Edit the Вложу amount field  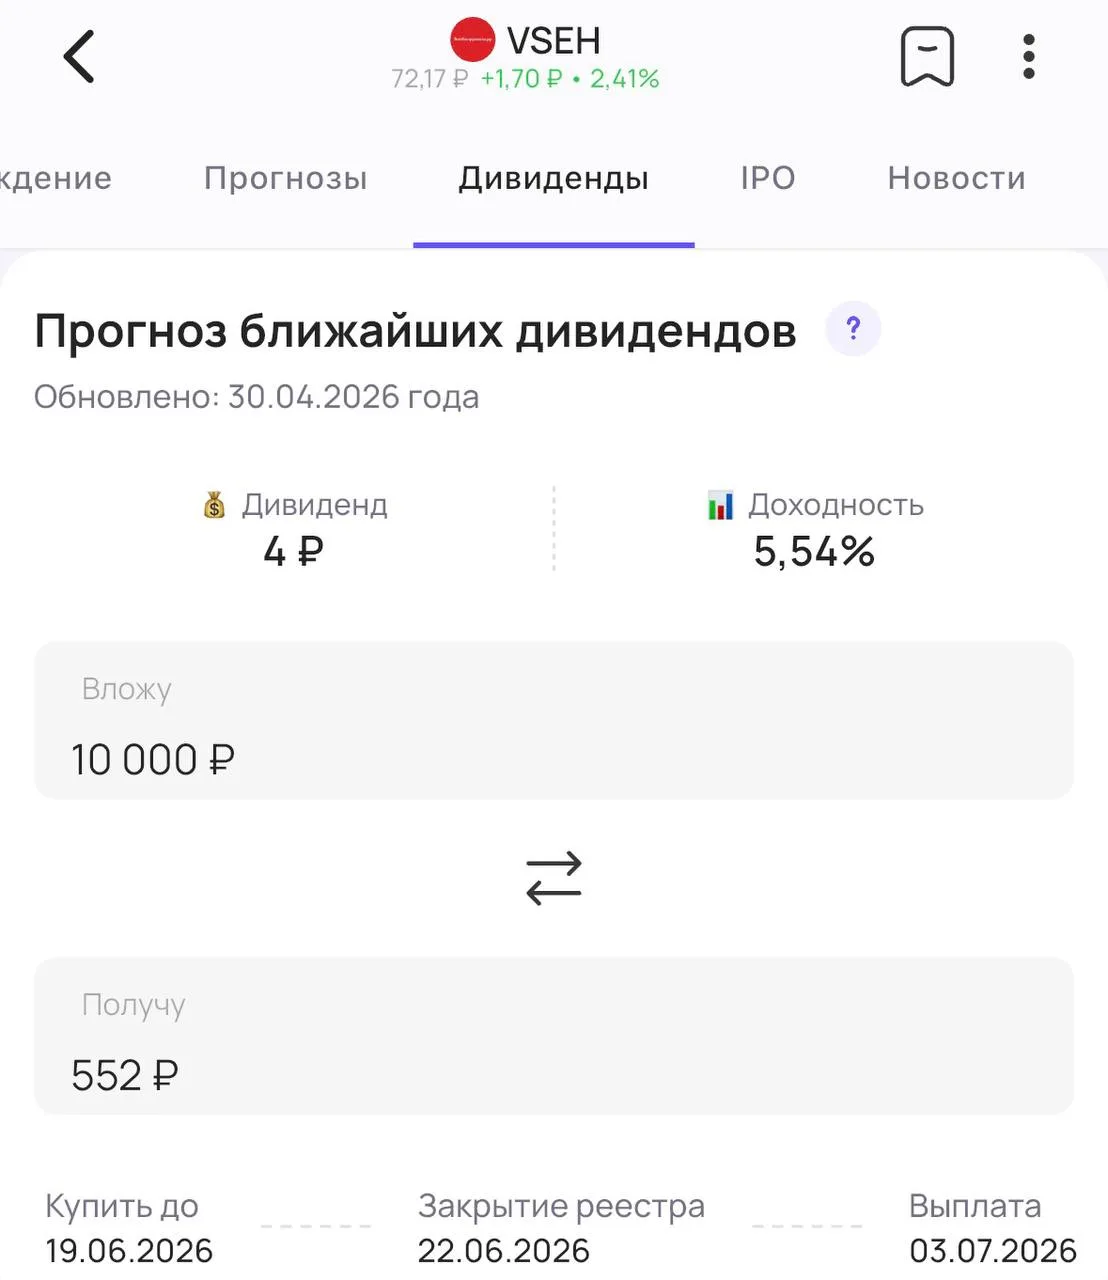554,720
